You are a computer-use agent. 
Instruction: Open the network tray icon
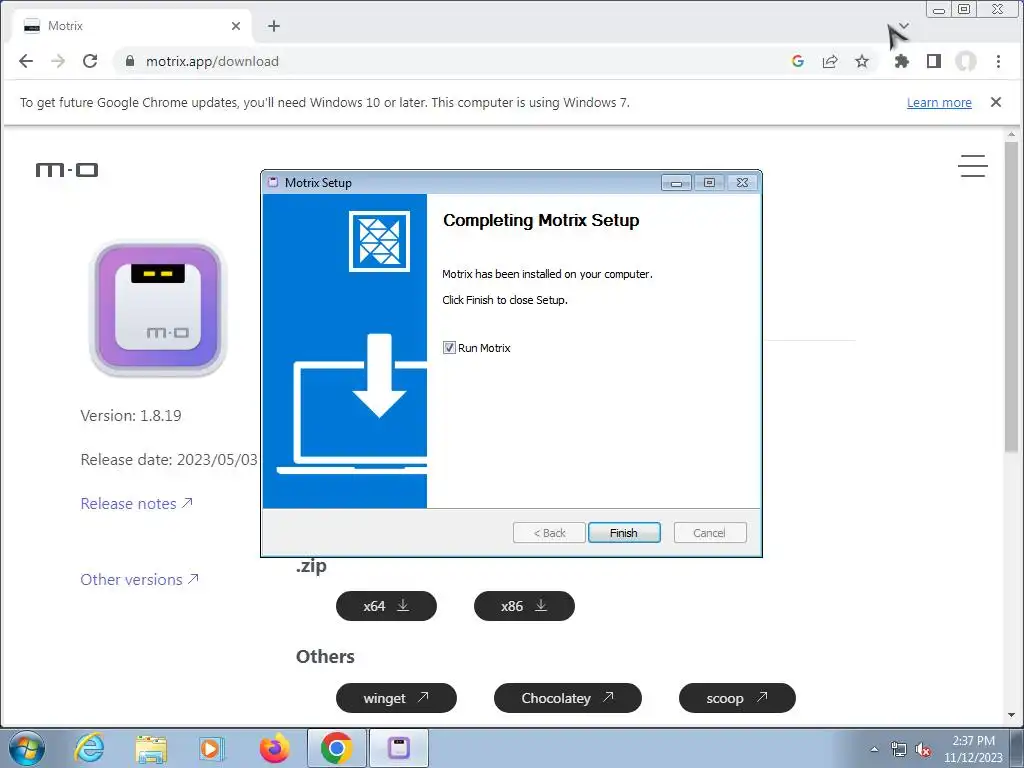[899, 749]
